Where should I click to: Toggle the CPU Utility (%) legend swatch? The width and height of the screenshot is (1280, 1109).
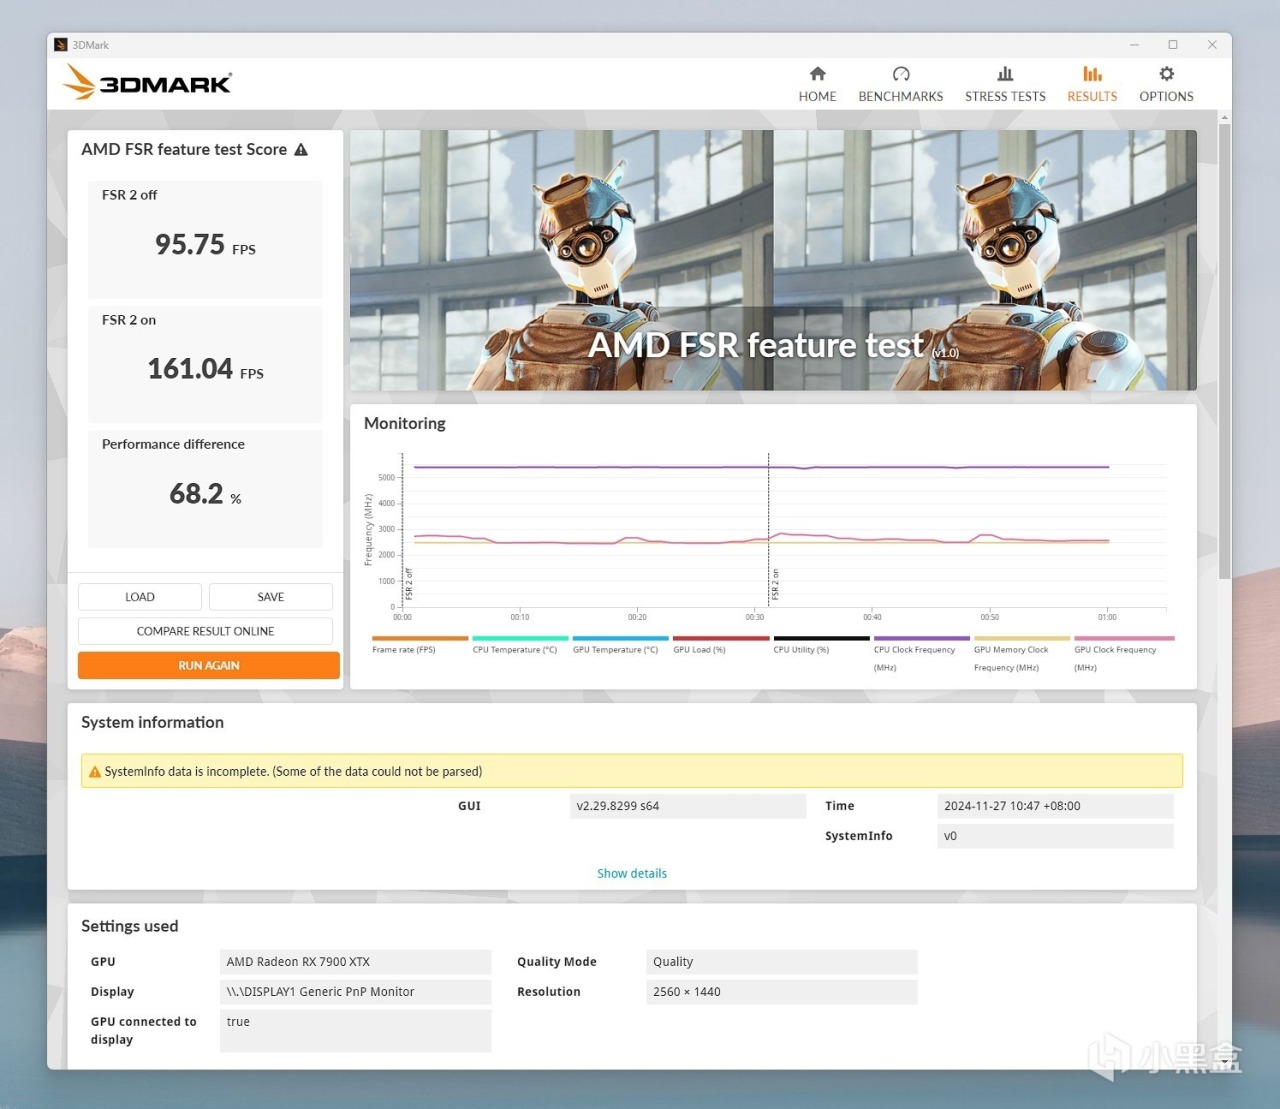pos(821,638)
